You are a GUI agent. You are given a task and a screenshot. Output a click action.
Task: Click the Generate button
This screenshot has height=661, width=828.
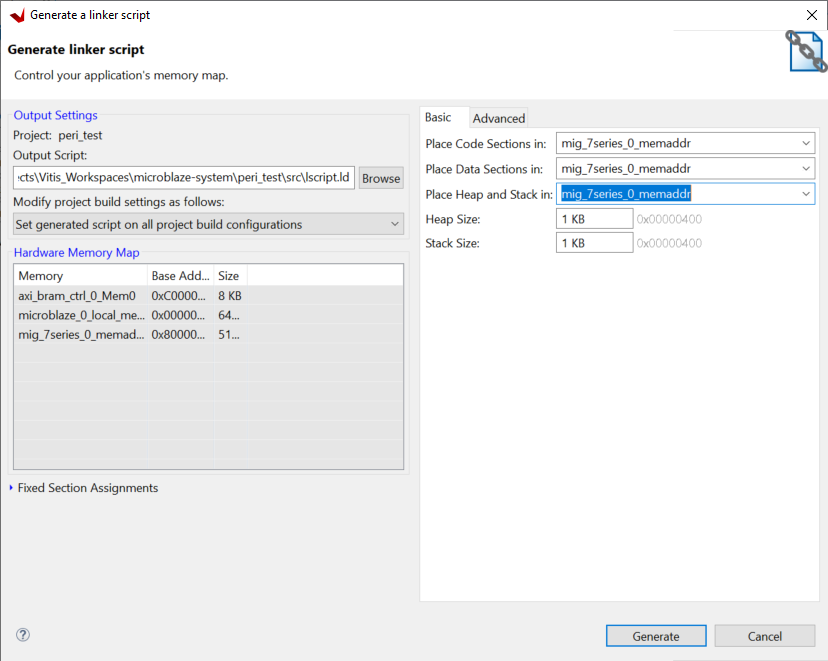pos(656,636)
